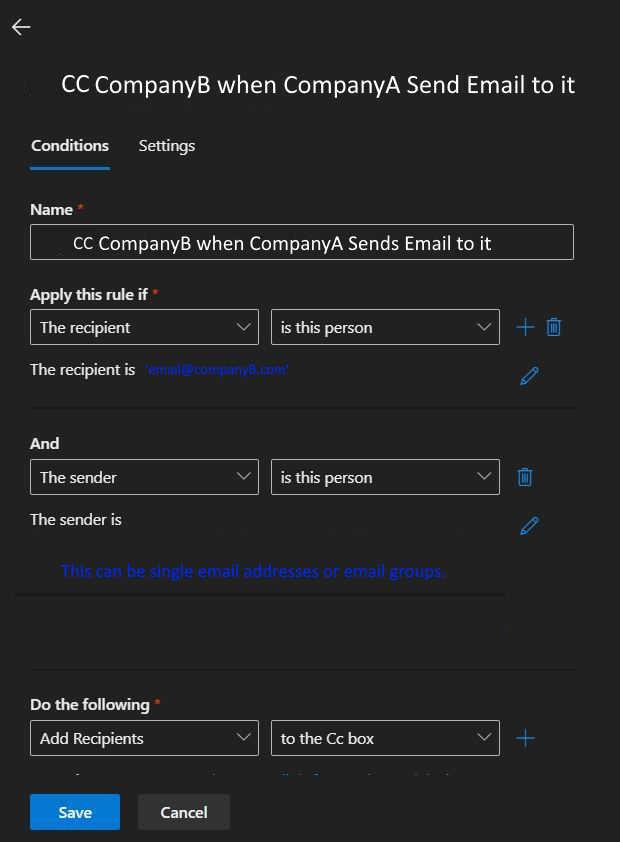This screenshot has height=842, width=620.
Task: Click the back arrow at top left
Action: coord(20,27)
